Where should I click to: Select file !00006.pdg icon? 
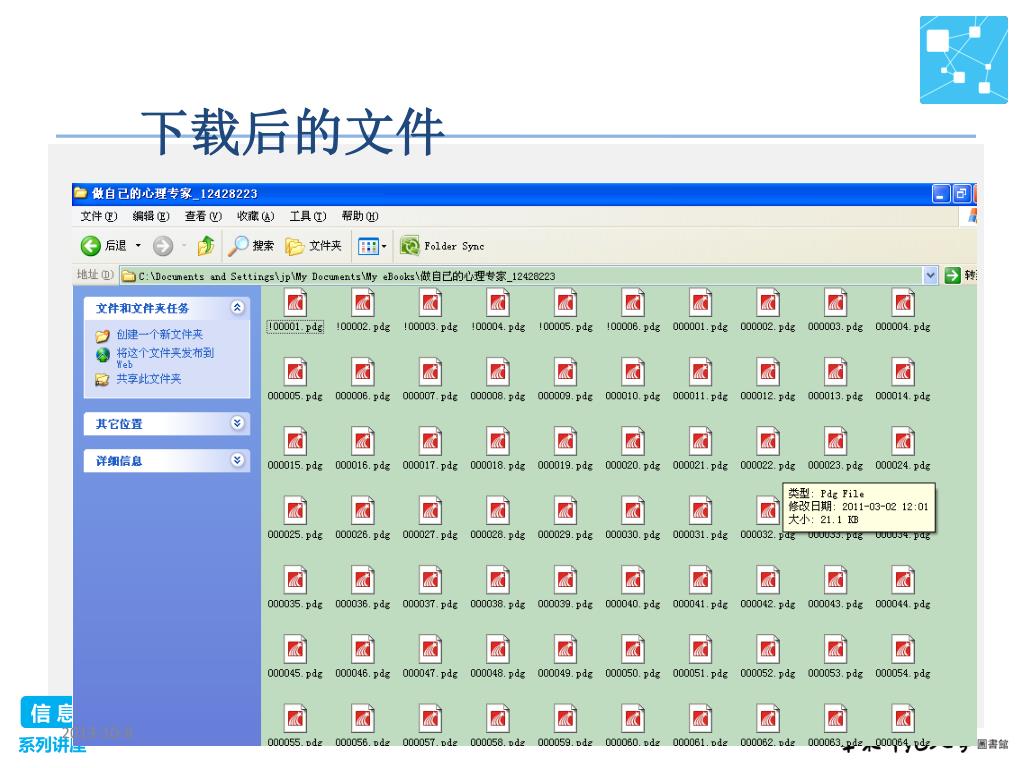(x=633, y=303)
